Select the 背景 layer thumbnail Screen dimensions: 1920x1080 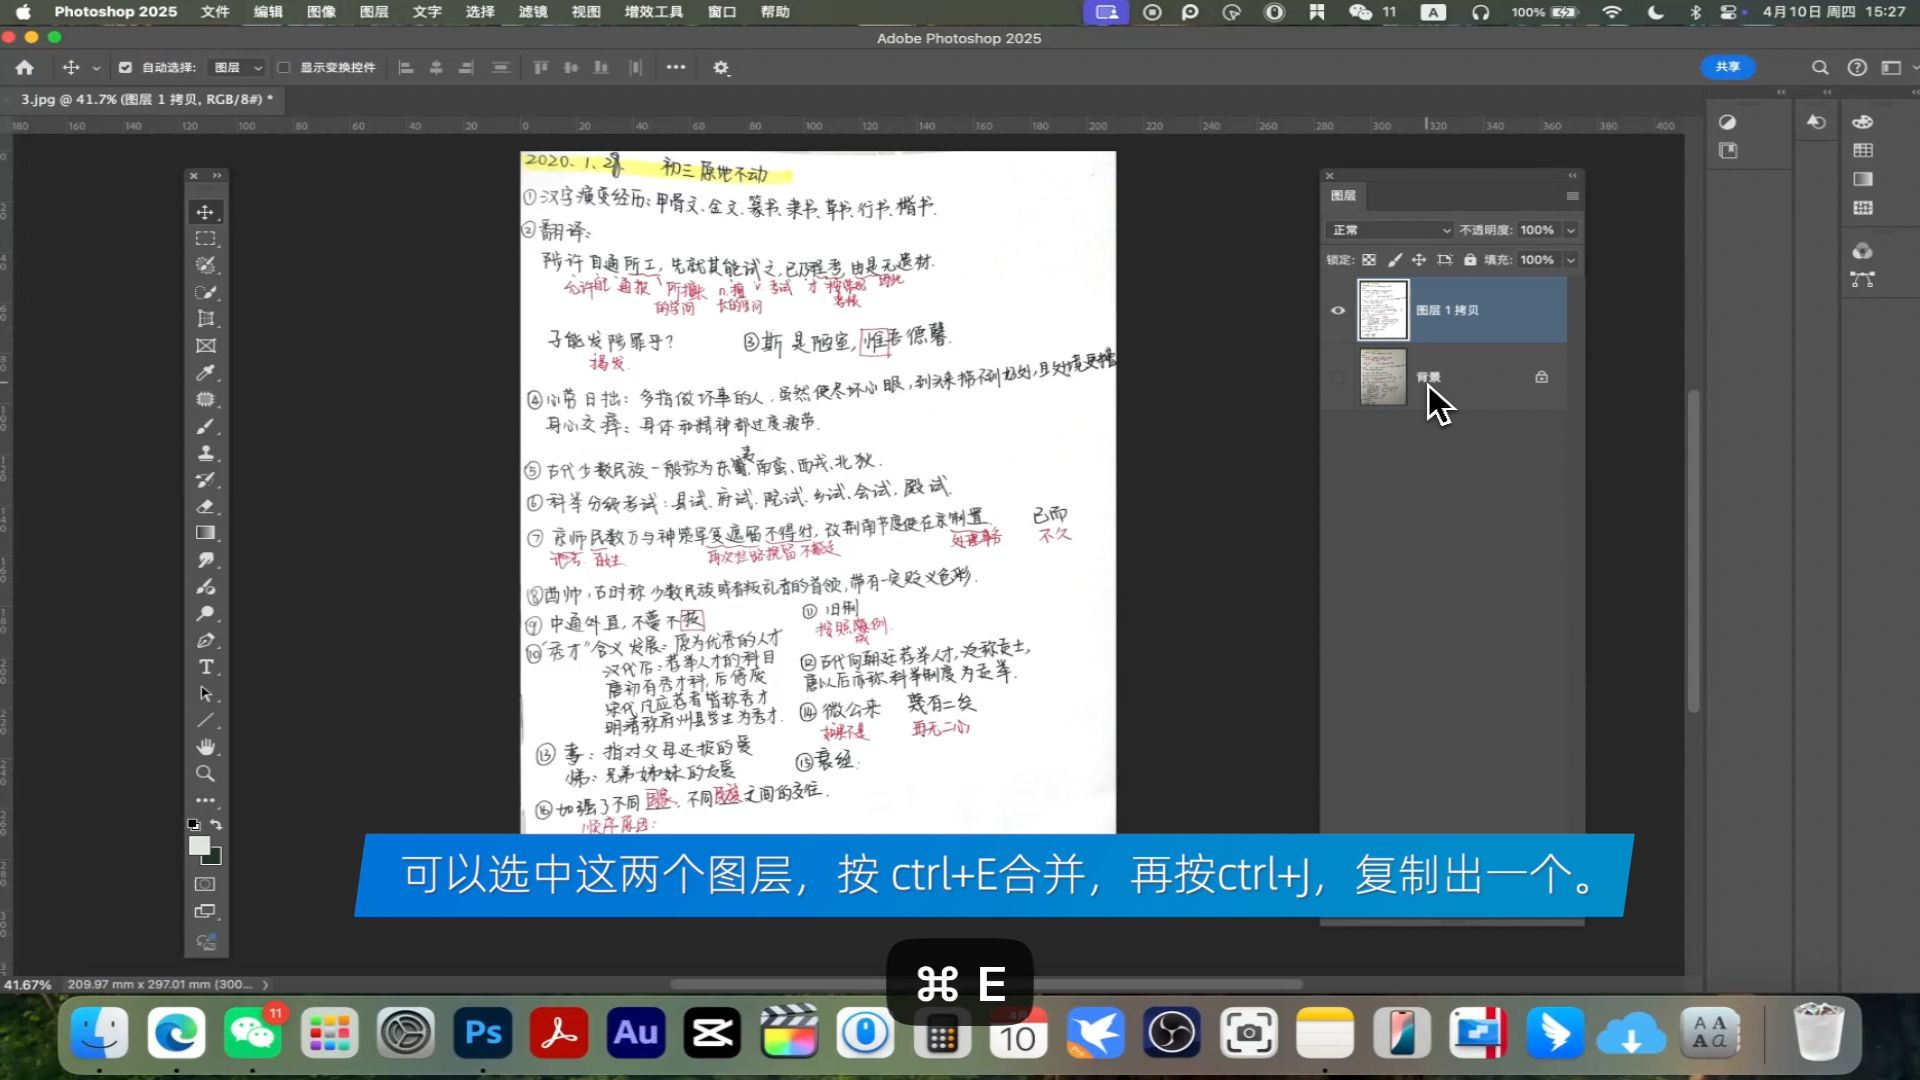(1383, 377)
